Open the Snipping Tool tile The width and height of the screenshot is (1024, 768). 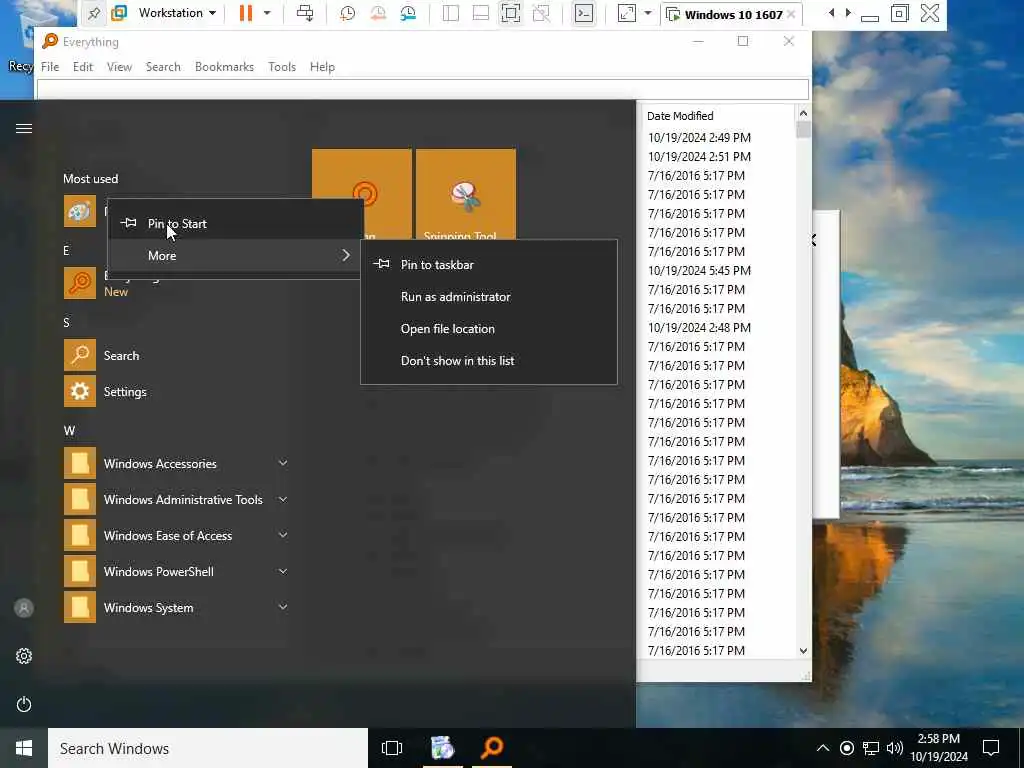[x=466, y=195]
